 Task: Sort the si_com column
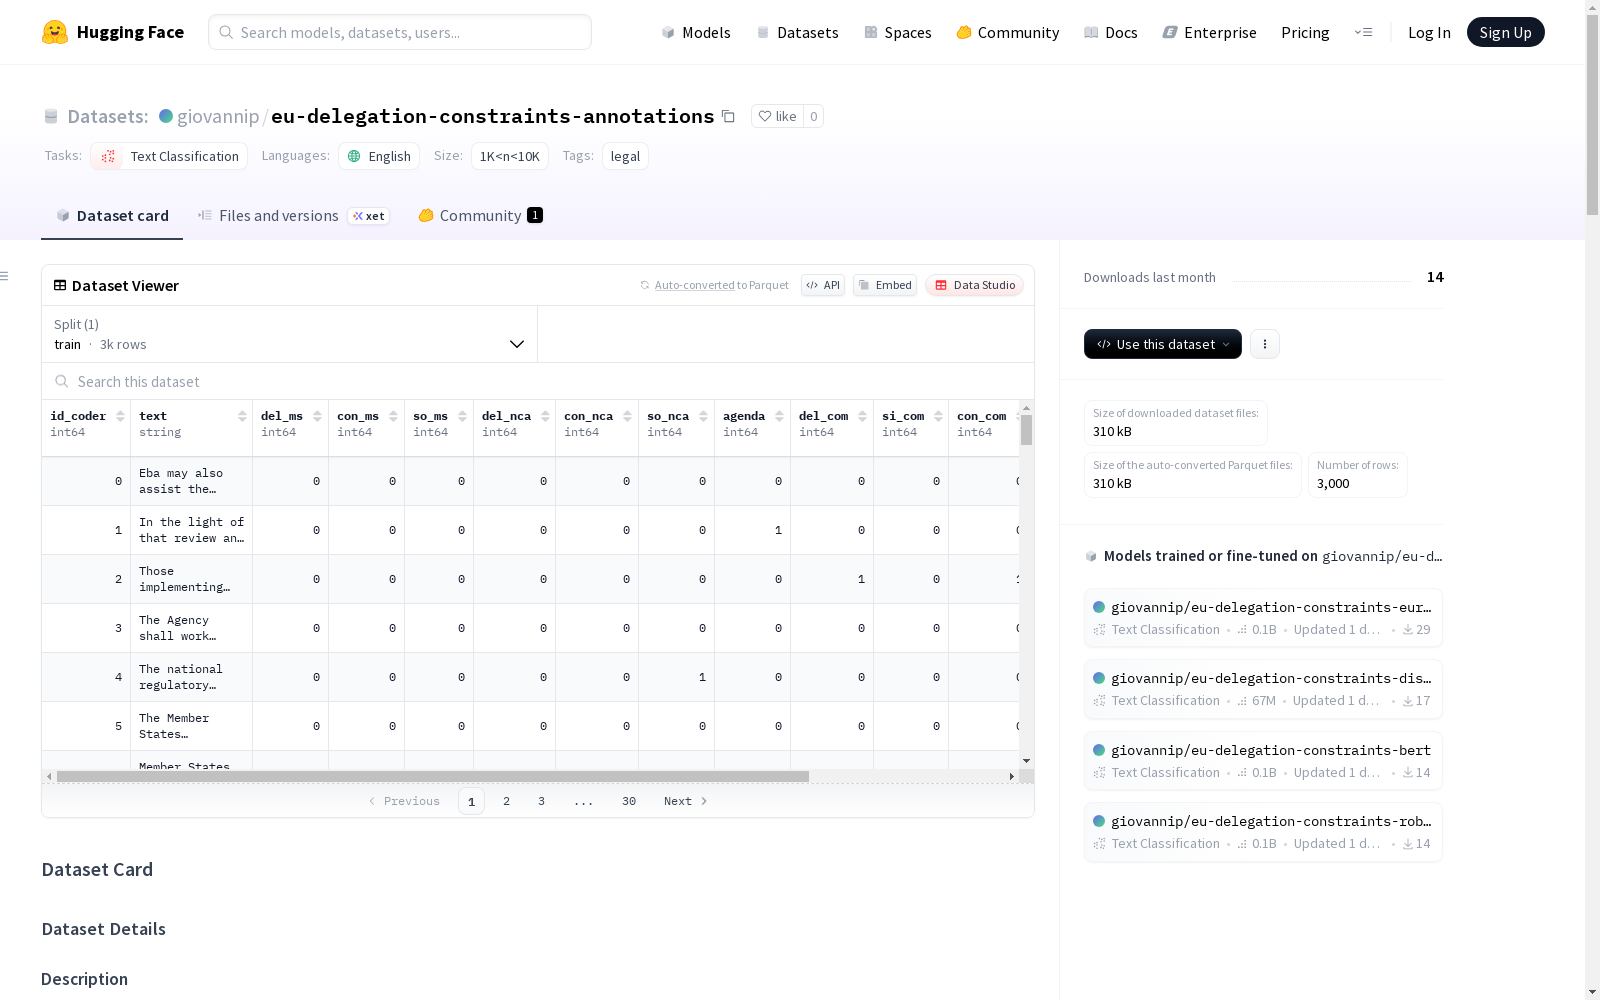[x=937, y=416]
